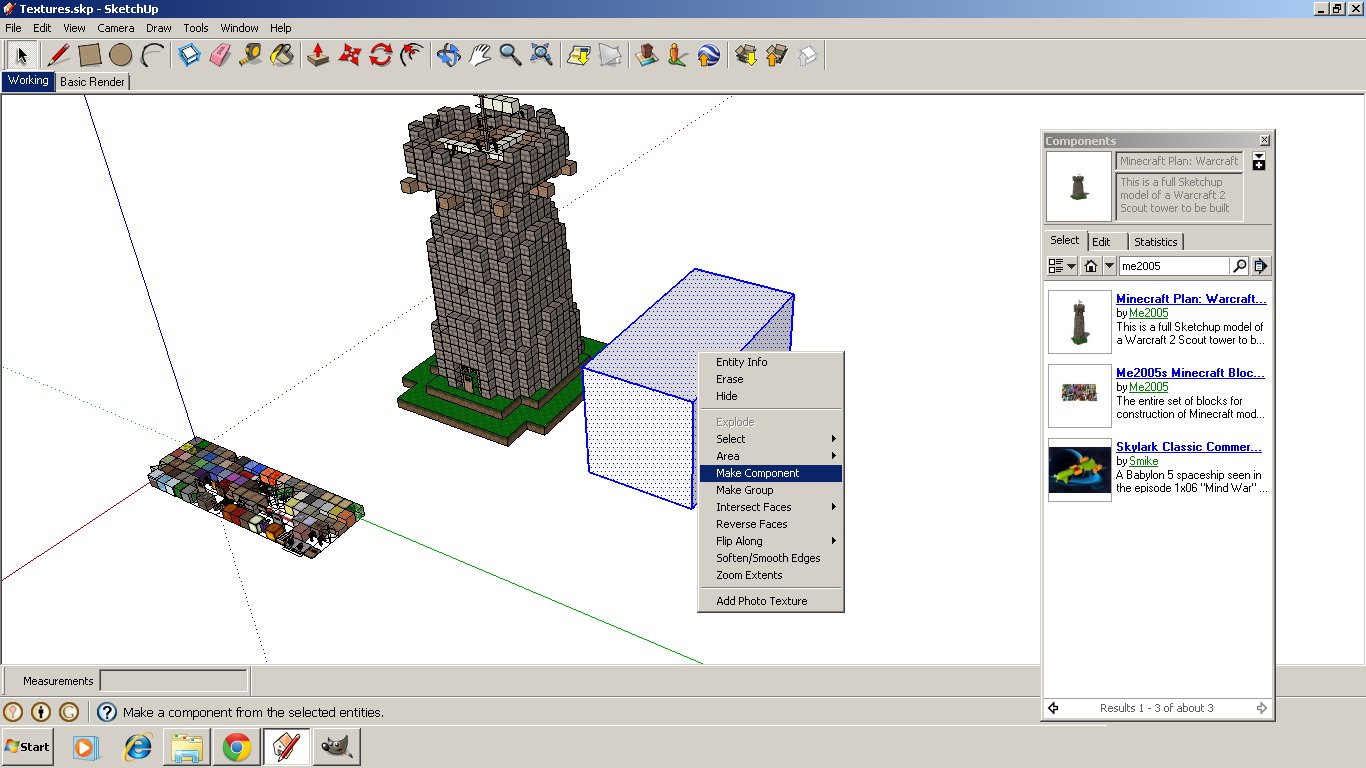Image resolution: width=1366 pixels, height=768 pixels.
Task: Open the Minecraft Plan: Warcraft model link
Action: [x=1191, y=299]
